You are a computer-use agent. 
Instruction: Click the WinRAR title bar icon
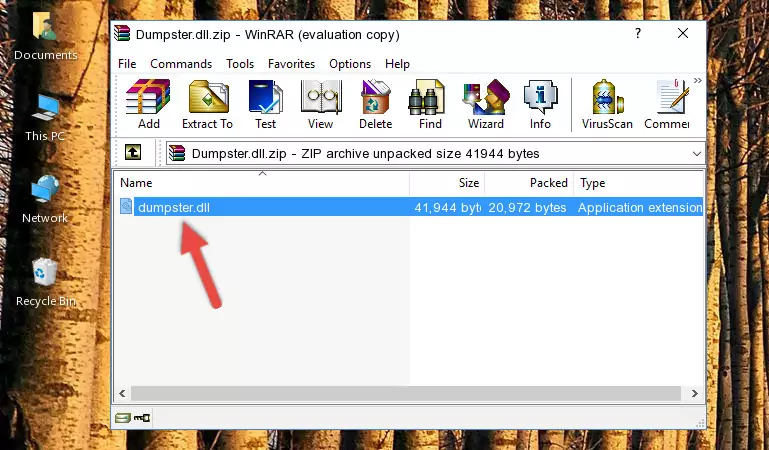122,33
